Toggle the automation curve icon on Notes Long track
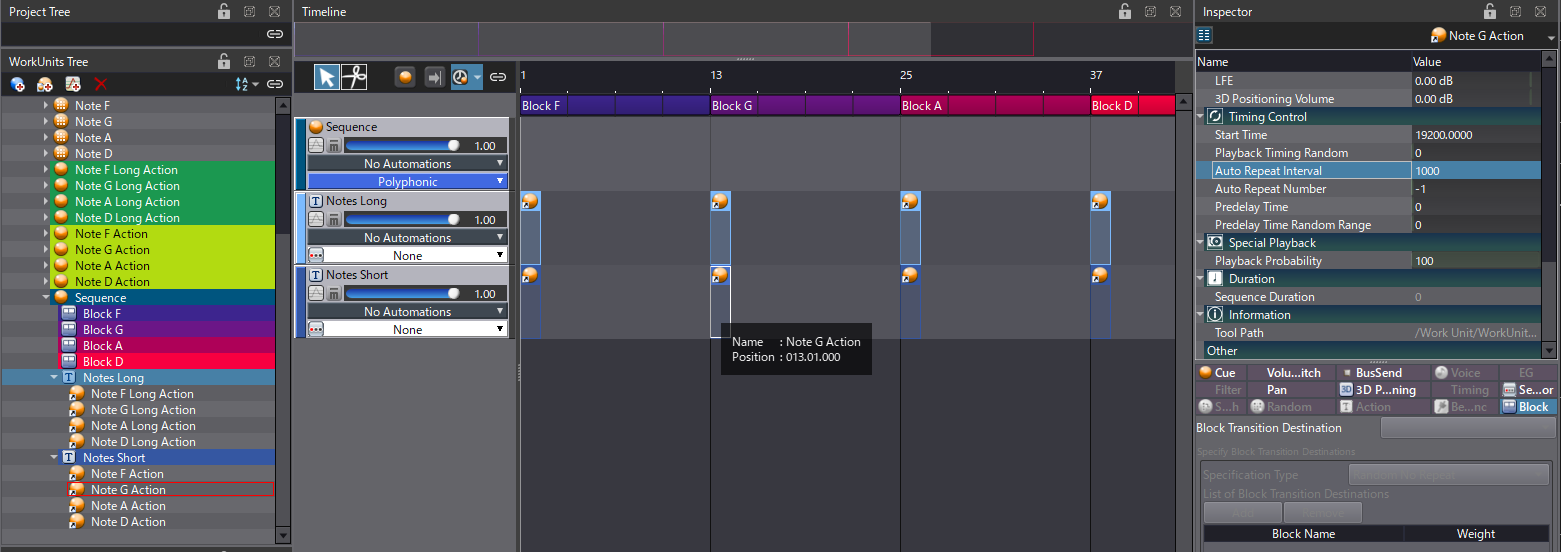Viewport: 1561px width, 552px height. click(x=316, y=219)
